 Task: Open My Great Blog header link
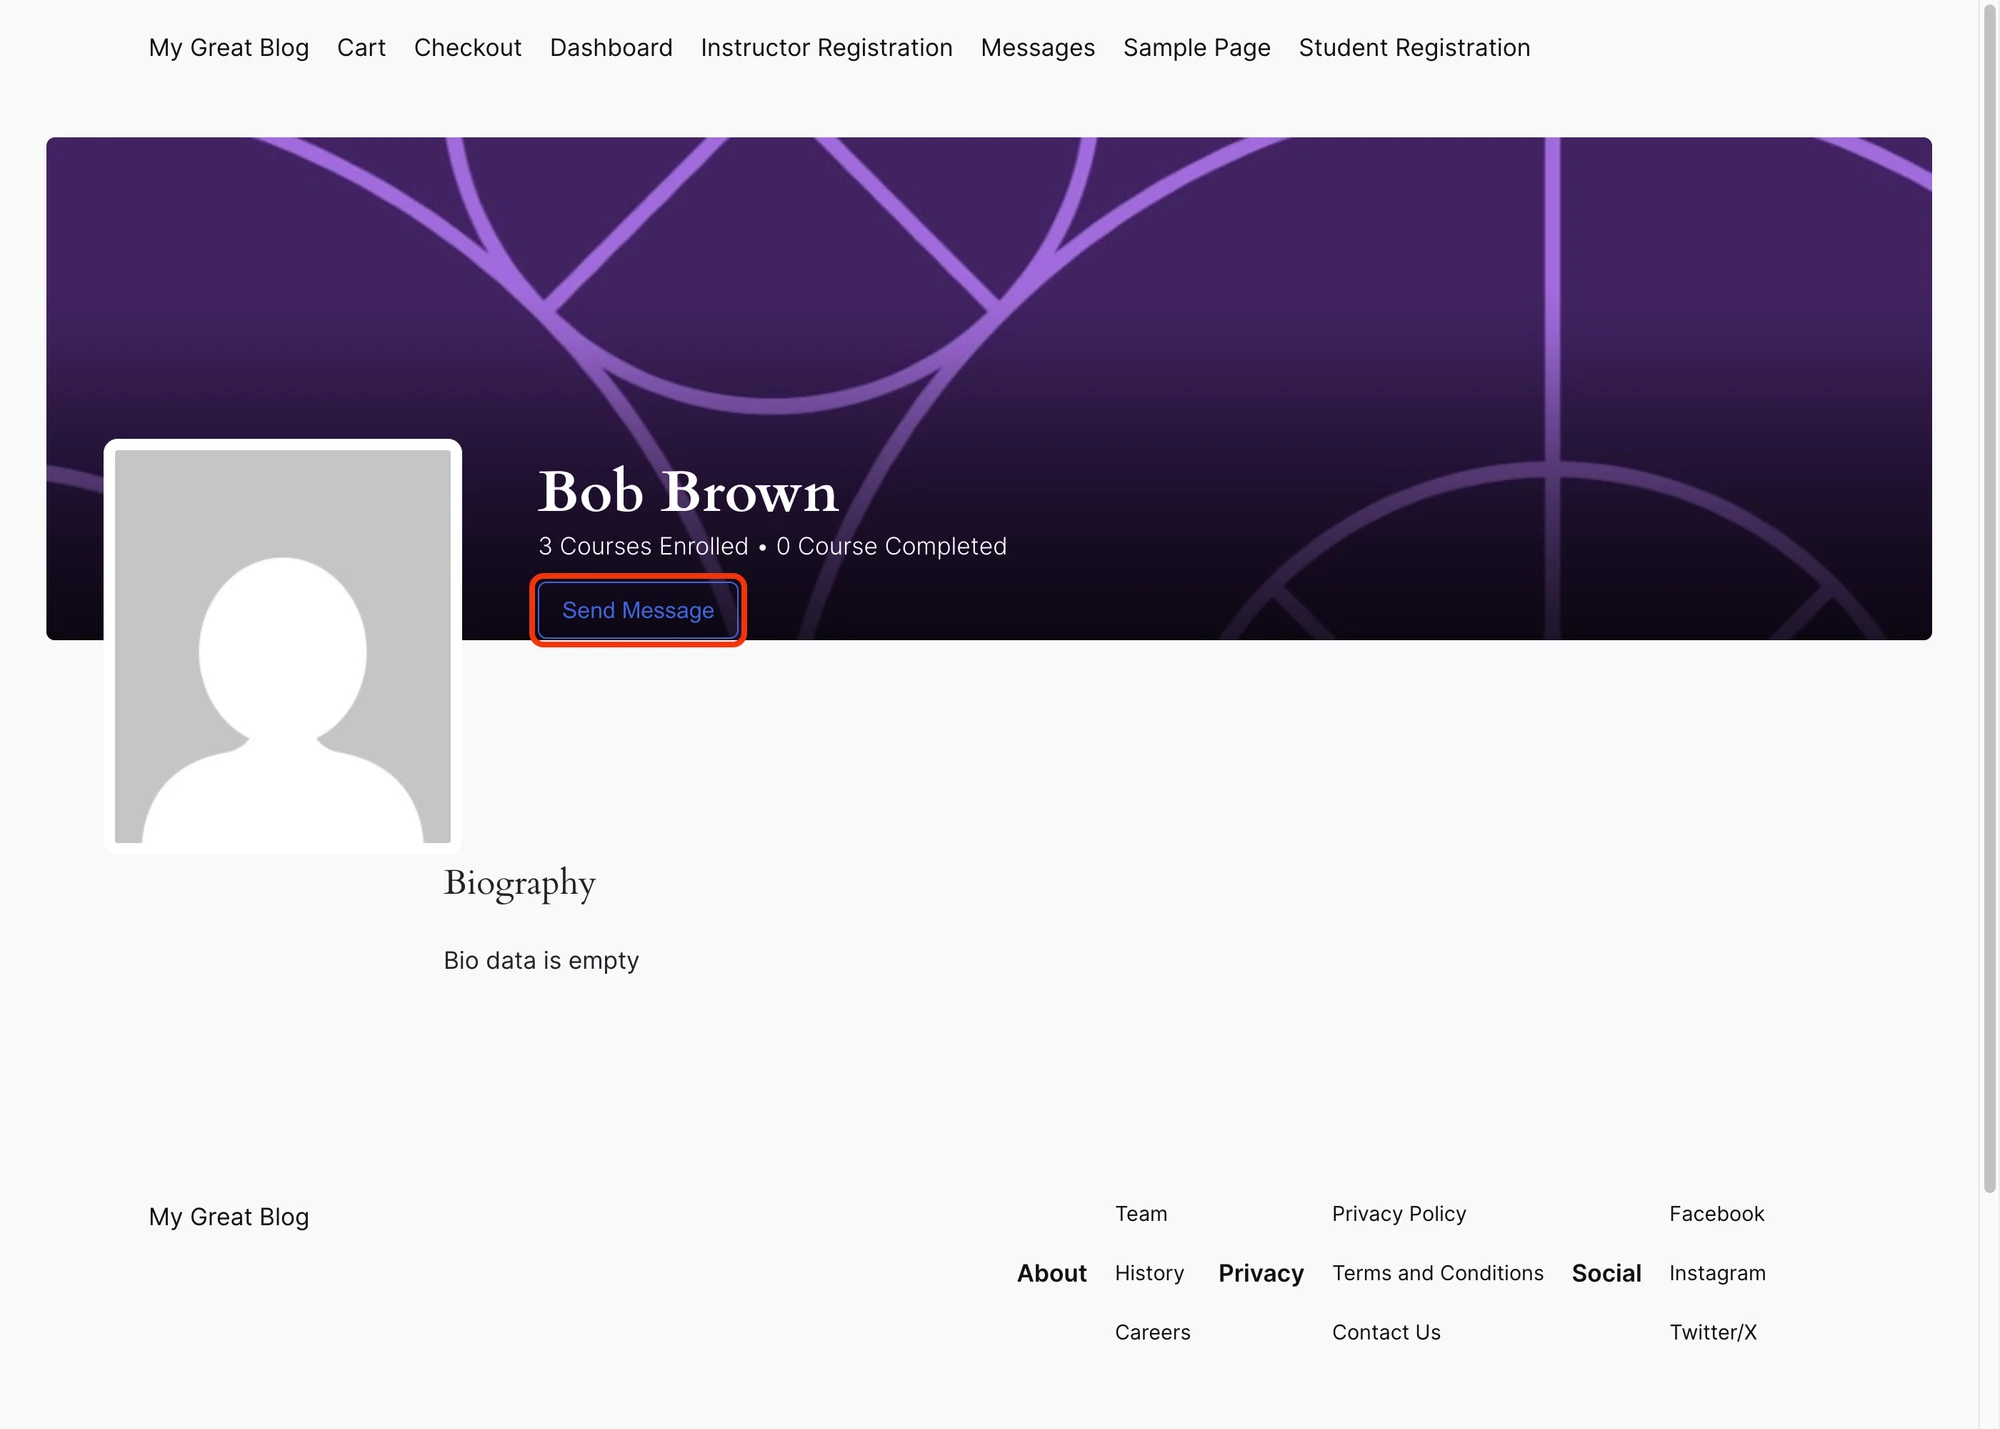pos(229,48)
